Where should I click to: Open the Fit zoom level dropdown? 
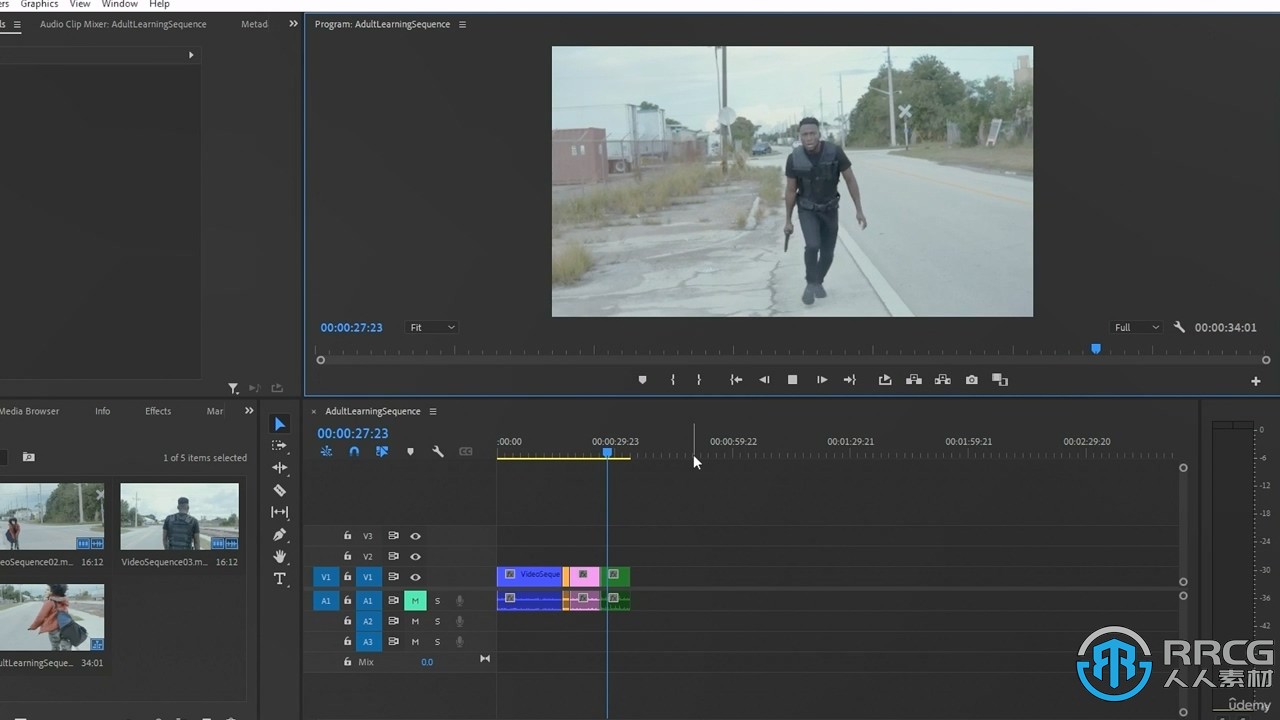[432, 327]
